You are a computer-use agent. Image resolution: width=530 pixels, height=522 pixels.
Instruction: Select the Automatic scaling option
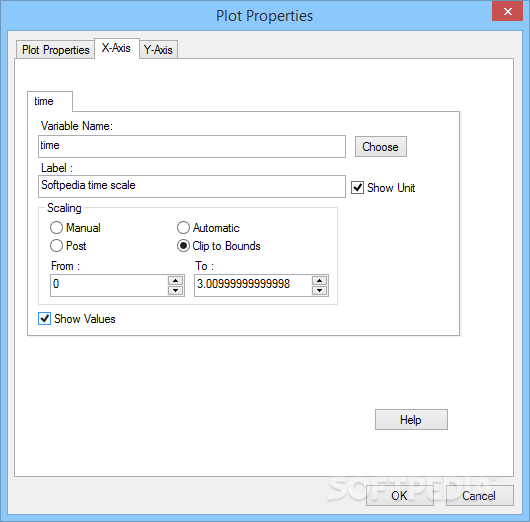click(x=183, y=228)
